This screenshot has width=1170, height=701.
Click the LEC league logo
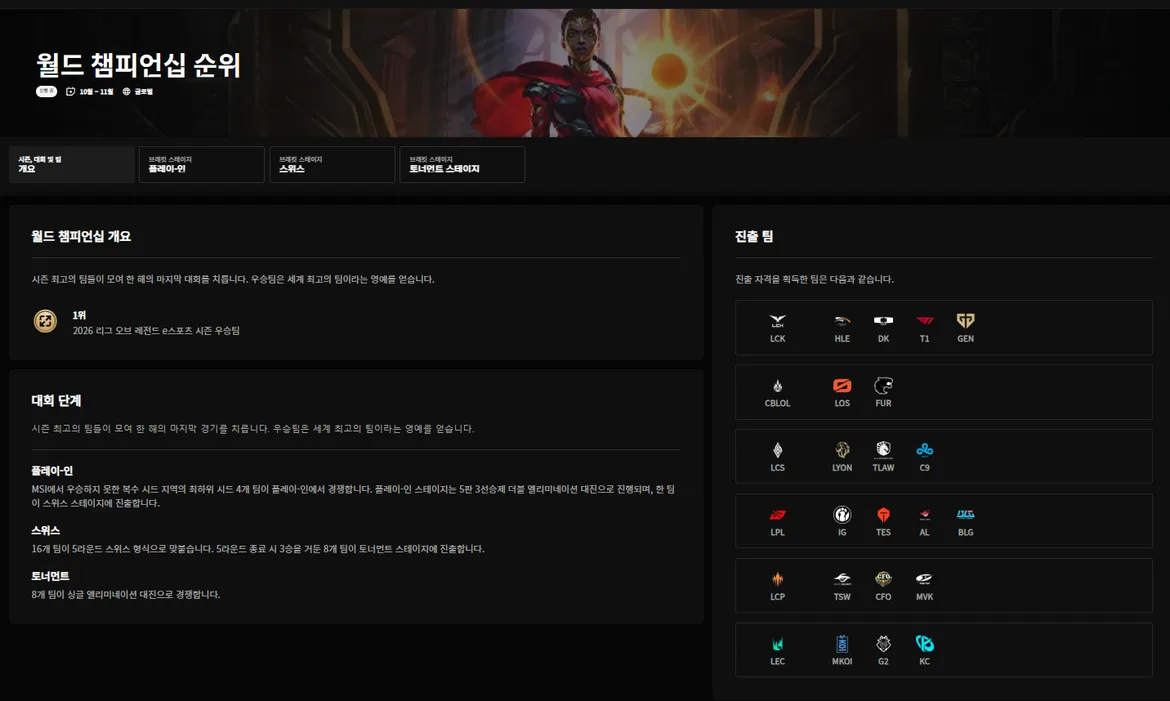(778, 644)
